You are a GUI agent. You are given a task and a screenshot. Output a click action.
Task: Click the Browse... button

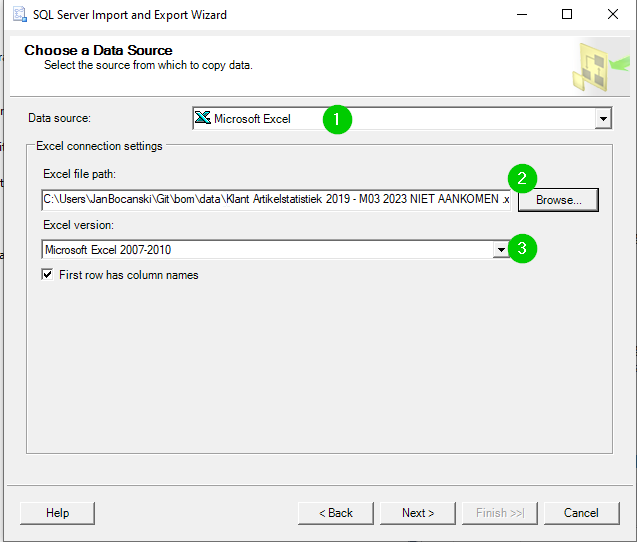[x=558, y=200]
